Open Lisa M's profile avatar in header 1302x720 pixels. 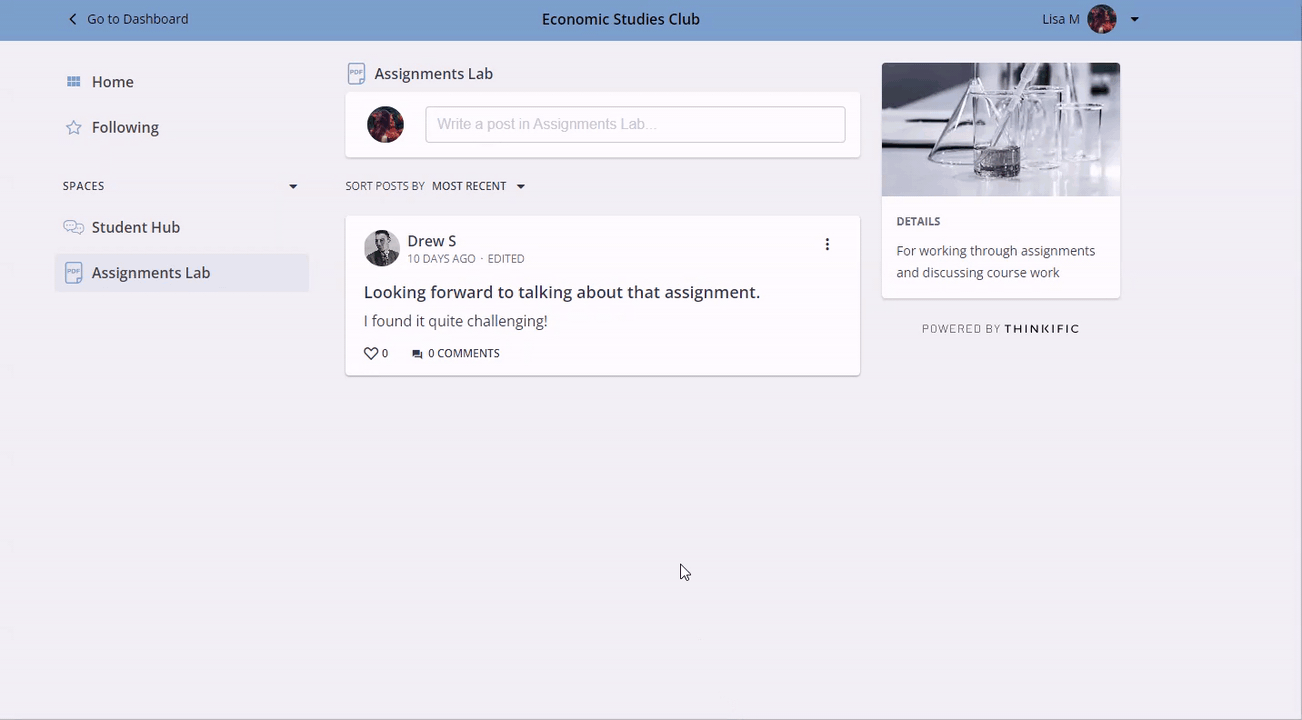coord(1102,19)
